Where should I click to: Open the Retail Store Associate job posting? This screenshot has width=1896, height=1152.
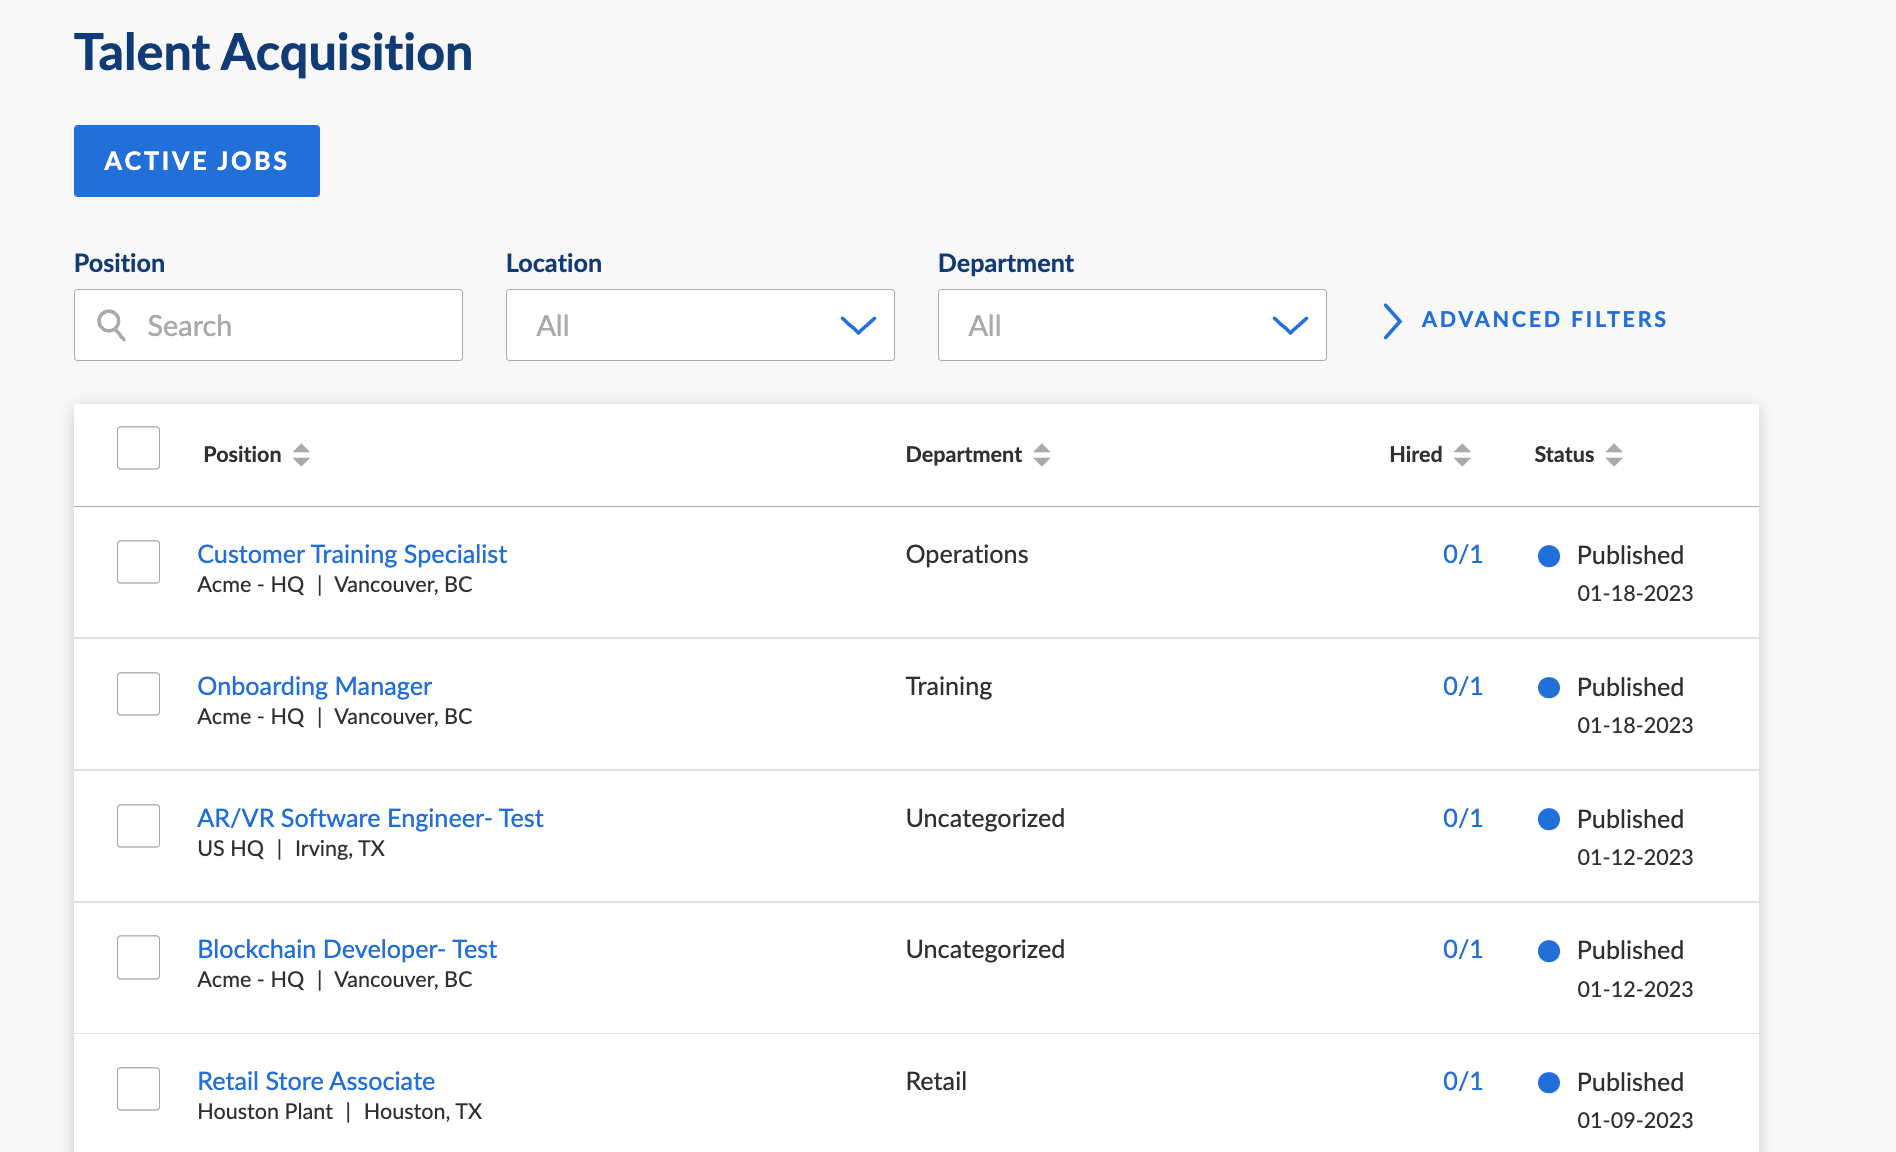click(316, 1081)
